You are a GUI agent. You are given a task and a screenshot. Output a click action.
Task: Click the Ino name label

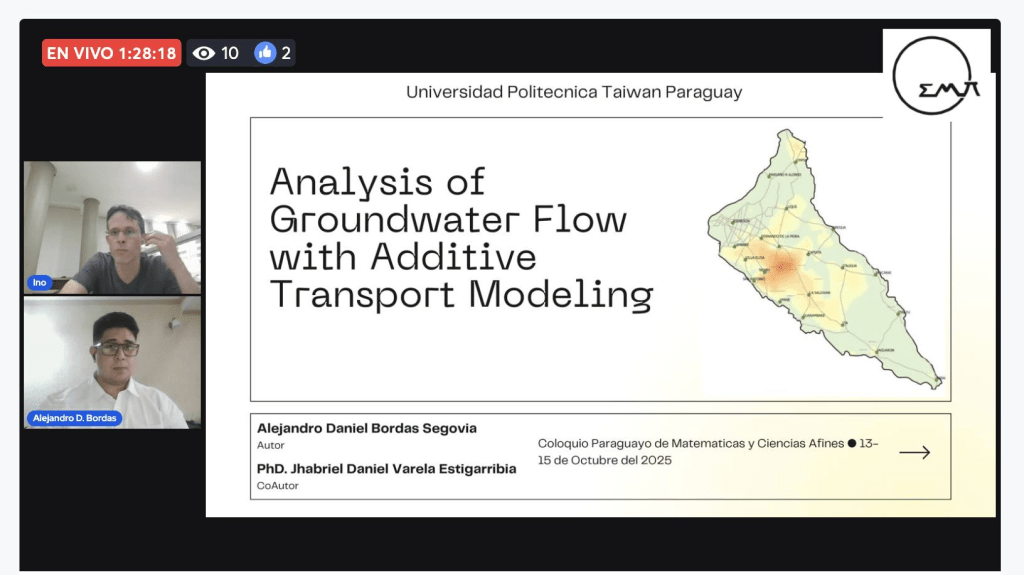click(x=39, y=283)
